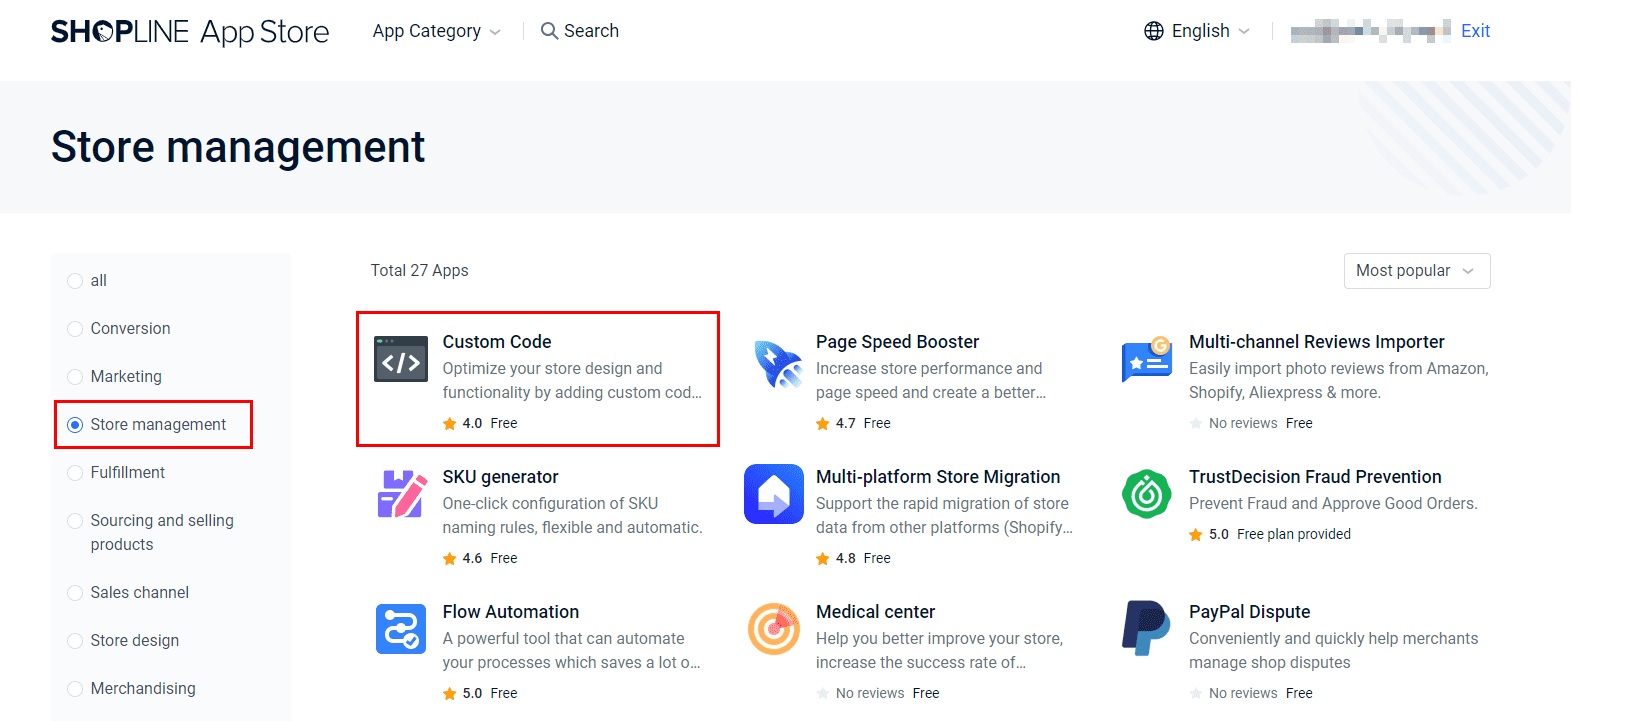Open Multi-platform Store Migration title link

coord(938,477)
